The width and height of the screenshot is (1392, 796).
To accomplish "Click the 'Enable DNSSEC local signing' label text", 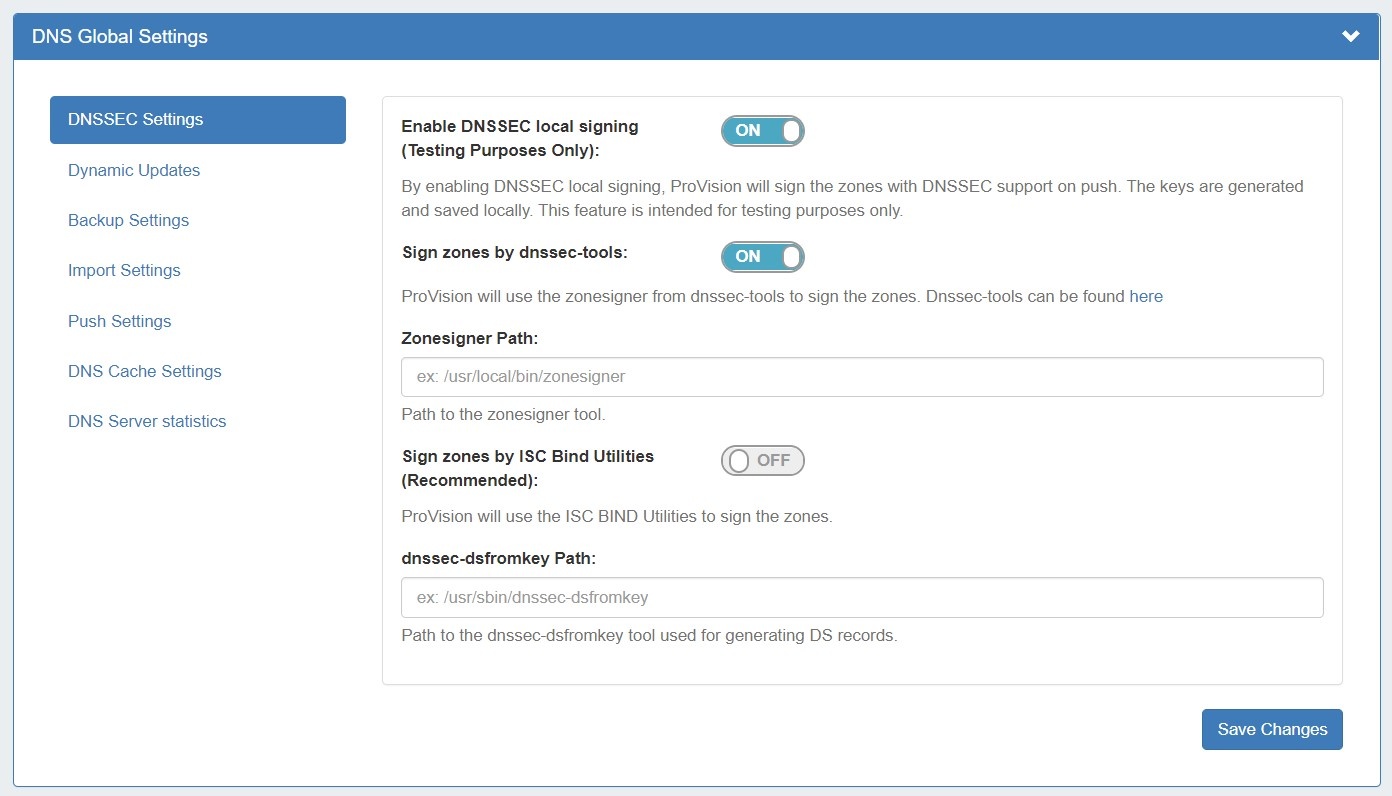I will click(519, 127).
